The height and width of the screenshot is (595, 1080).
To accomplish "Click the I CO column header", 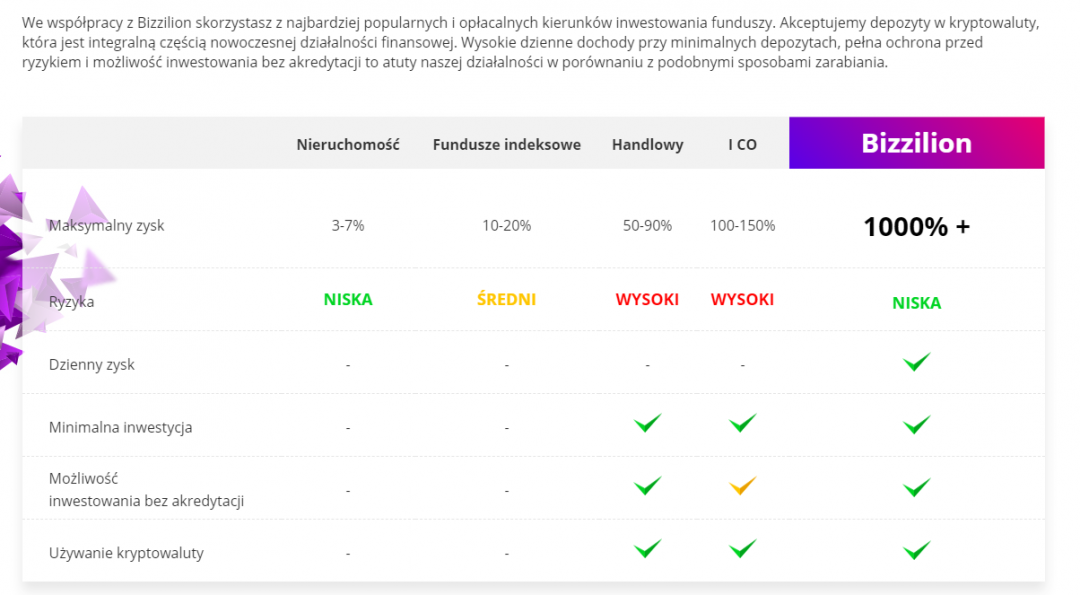I will [742, 144].
